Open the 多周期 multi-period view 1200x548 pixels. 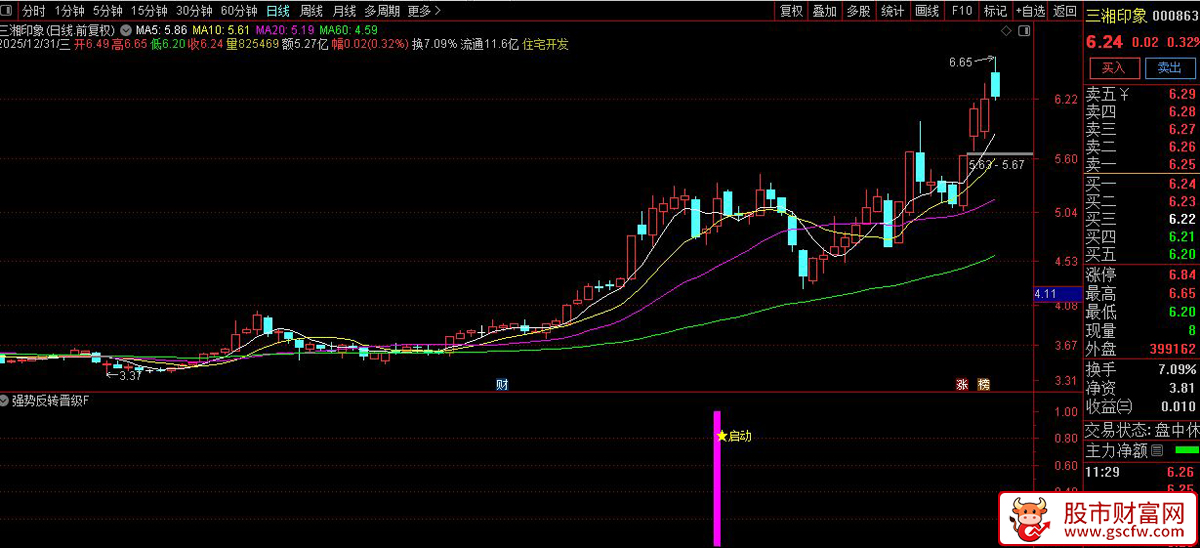[x=382, y=11]
